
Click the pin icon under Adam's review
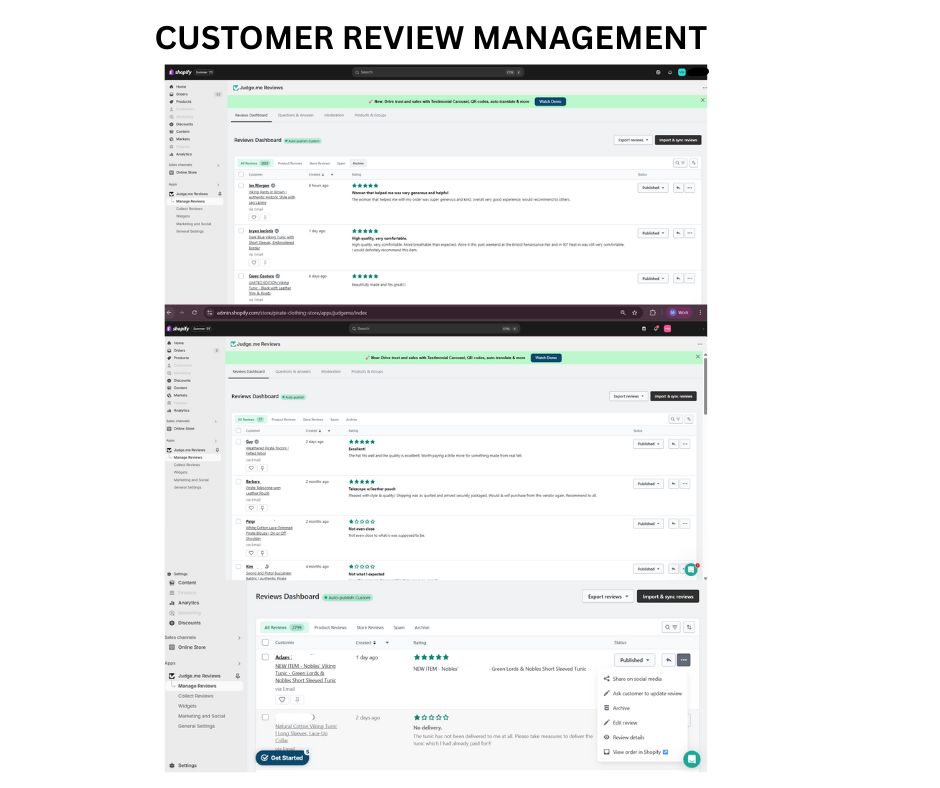click(297, 699)
